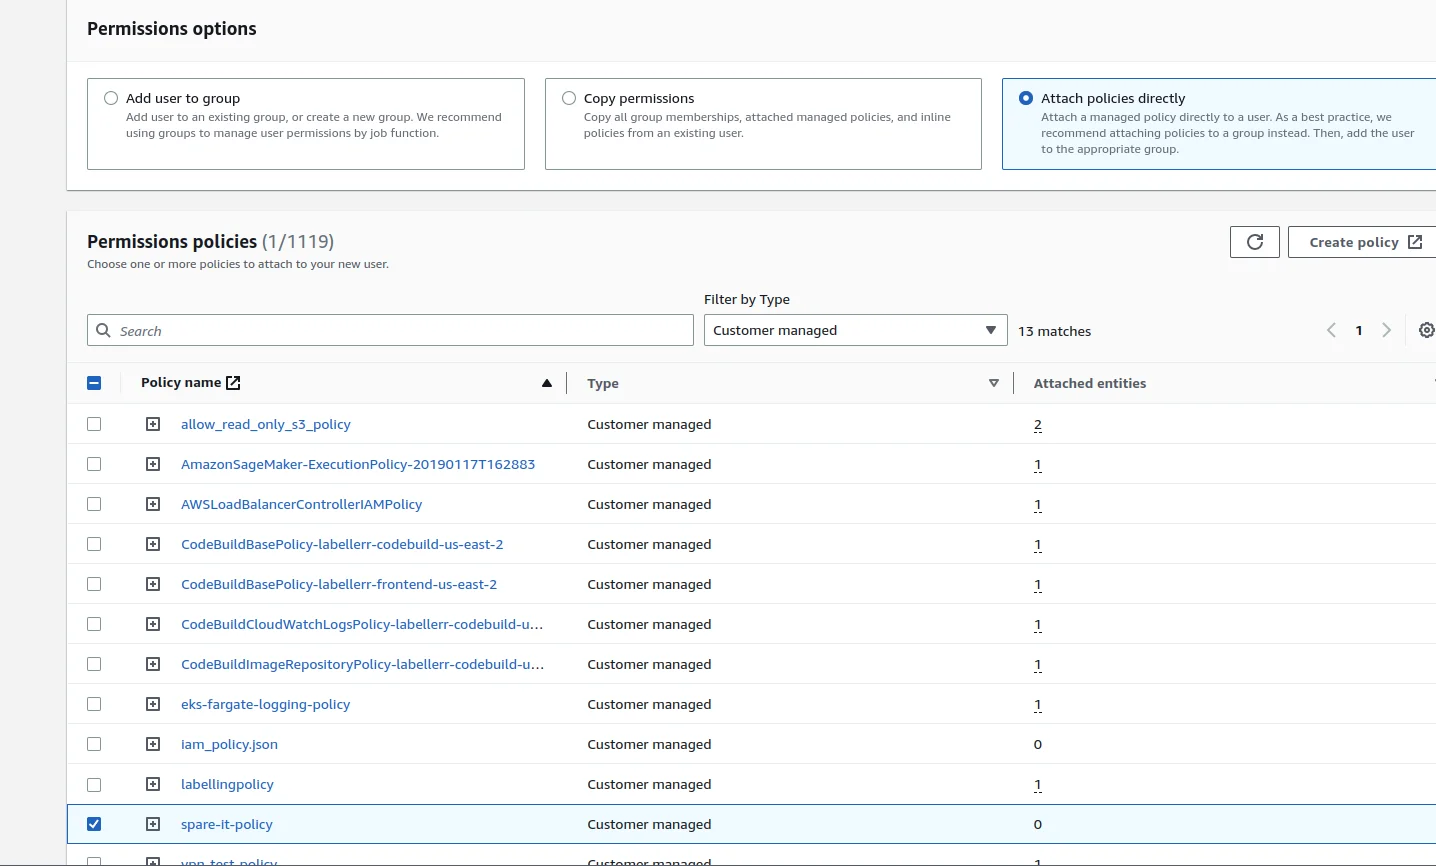Open the iam_policy.json link
Viewport: 1436px width, 866px height.
point(229,744)
